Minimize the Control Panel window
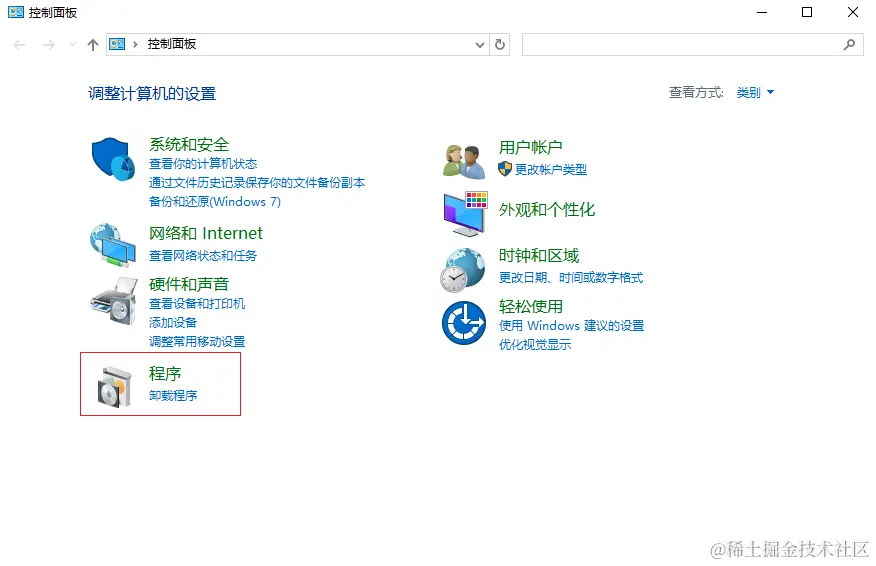Viewport: 876px width, 566px height. (762, 12)
